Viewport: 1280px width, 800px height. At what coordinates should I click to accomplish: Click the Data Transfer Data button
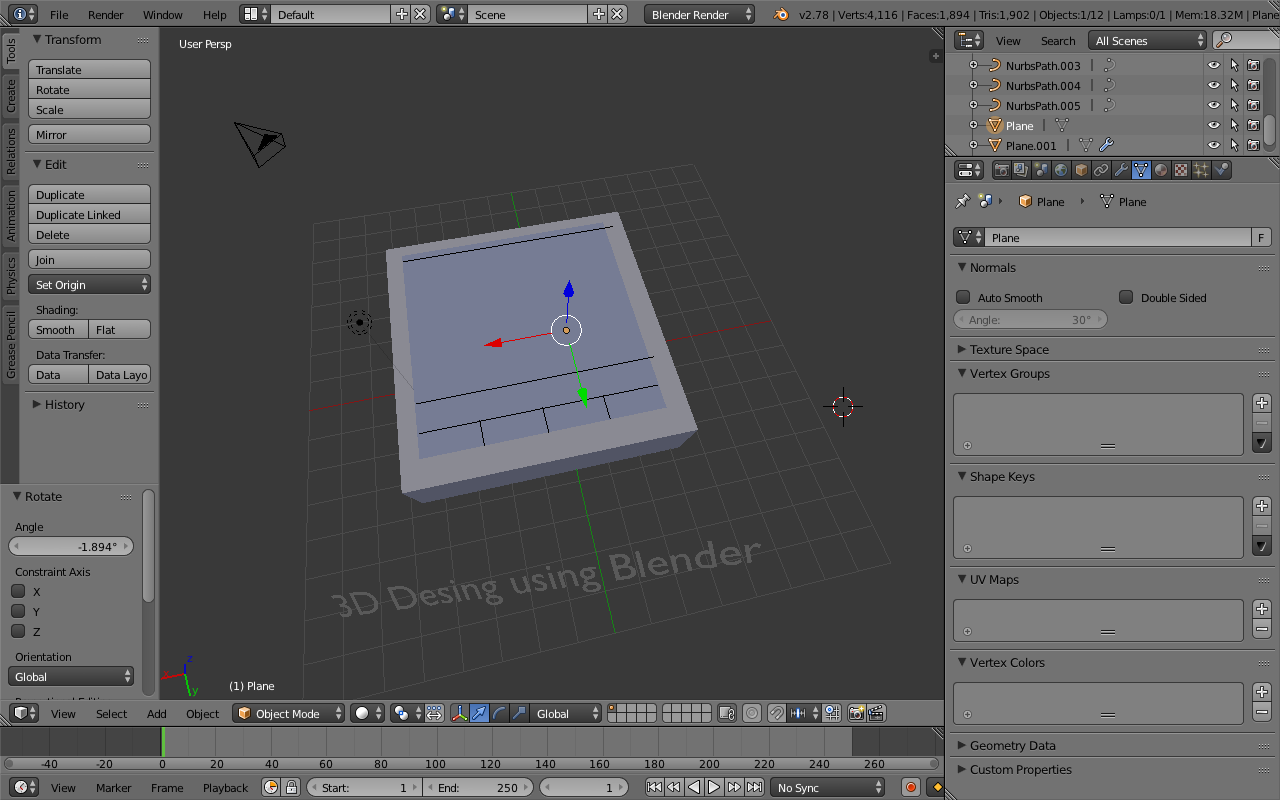[x=58, y=375]
